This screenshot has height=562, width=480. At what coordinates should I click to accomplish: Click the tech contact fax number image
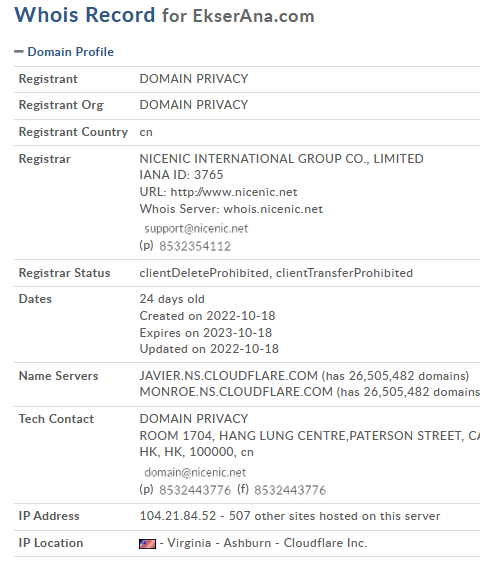point(290,490)
